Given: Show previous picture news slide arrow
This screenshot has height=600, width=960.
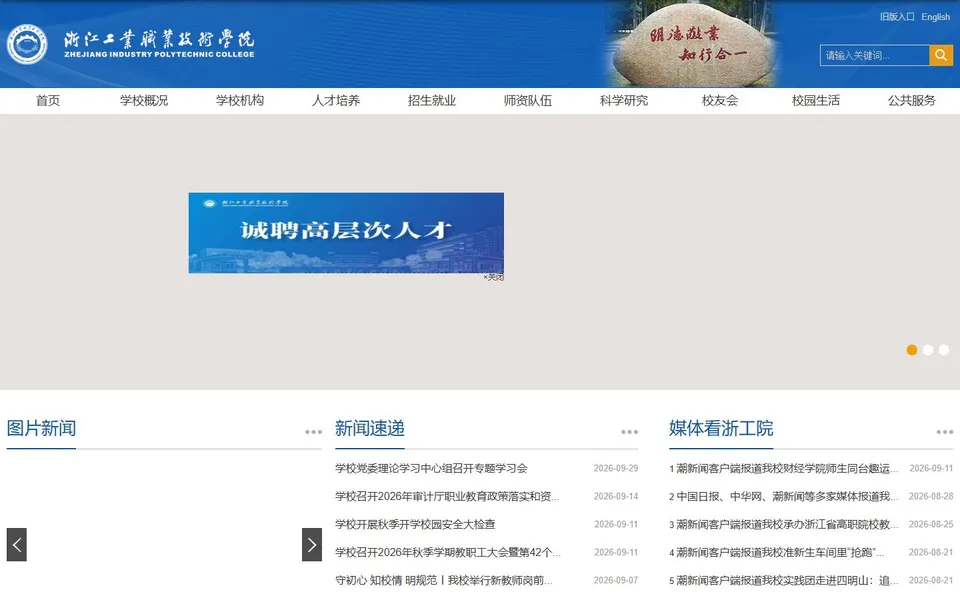Looking at the screenshot, I should (17, 544).
